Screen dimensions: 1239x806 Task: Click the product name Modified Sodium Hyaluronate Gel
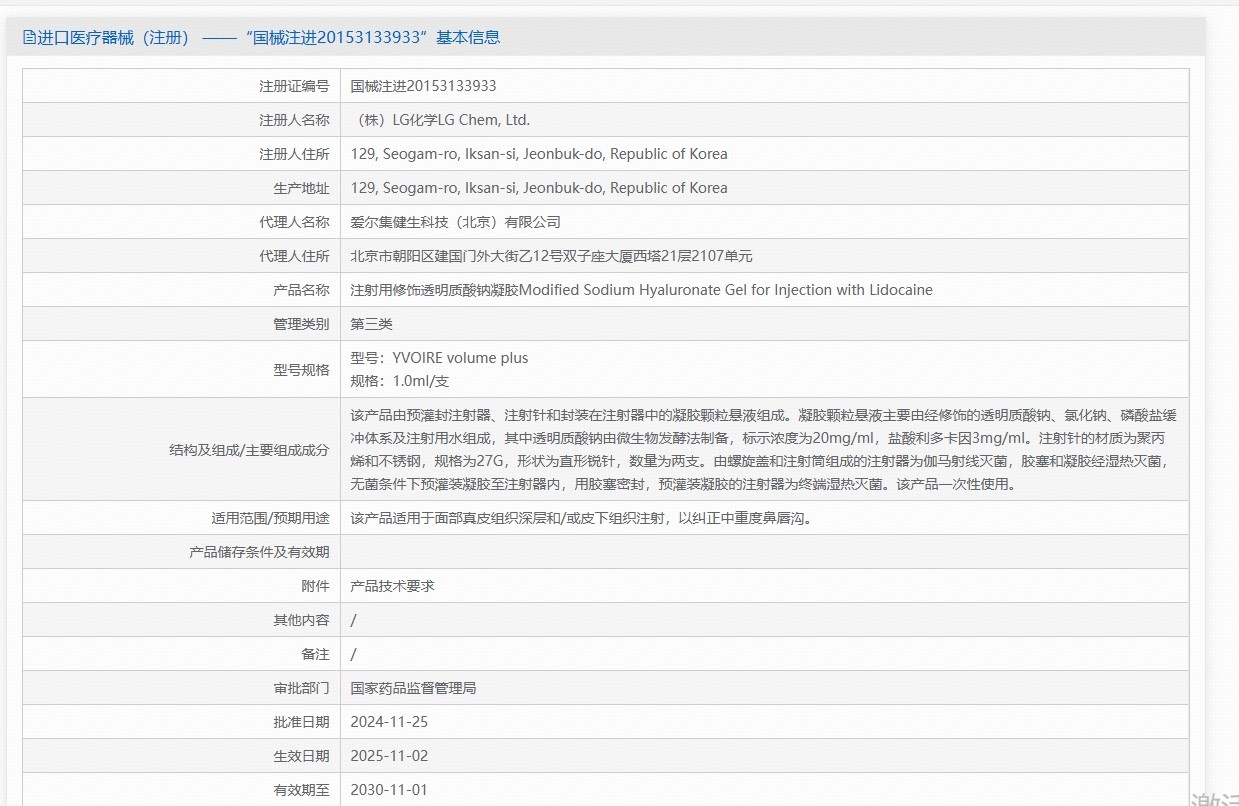coord(641,290)
